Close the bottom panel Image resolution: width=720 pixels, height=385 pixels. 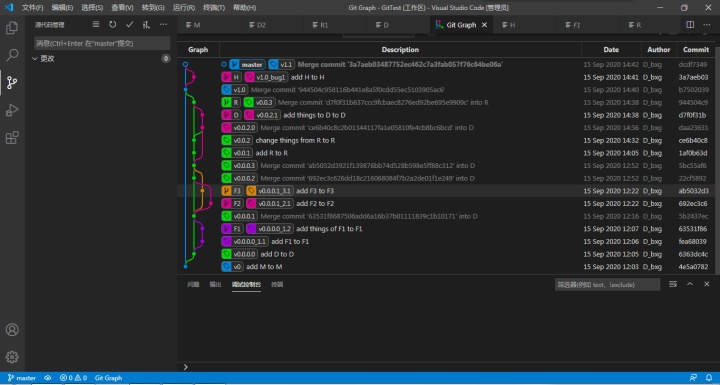point(707,284)
